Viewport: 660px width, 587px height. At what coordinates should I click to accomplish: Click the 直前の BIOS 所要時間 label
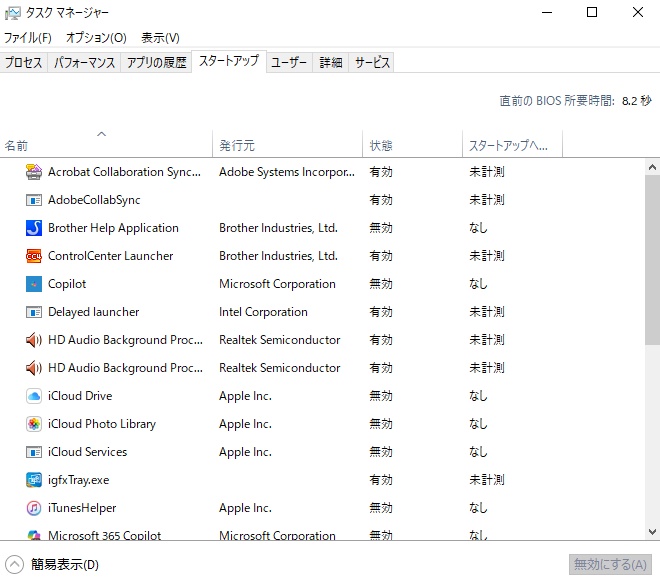(557, 101)
